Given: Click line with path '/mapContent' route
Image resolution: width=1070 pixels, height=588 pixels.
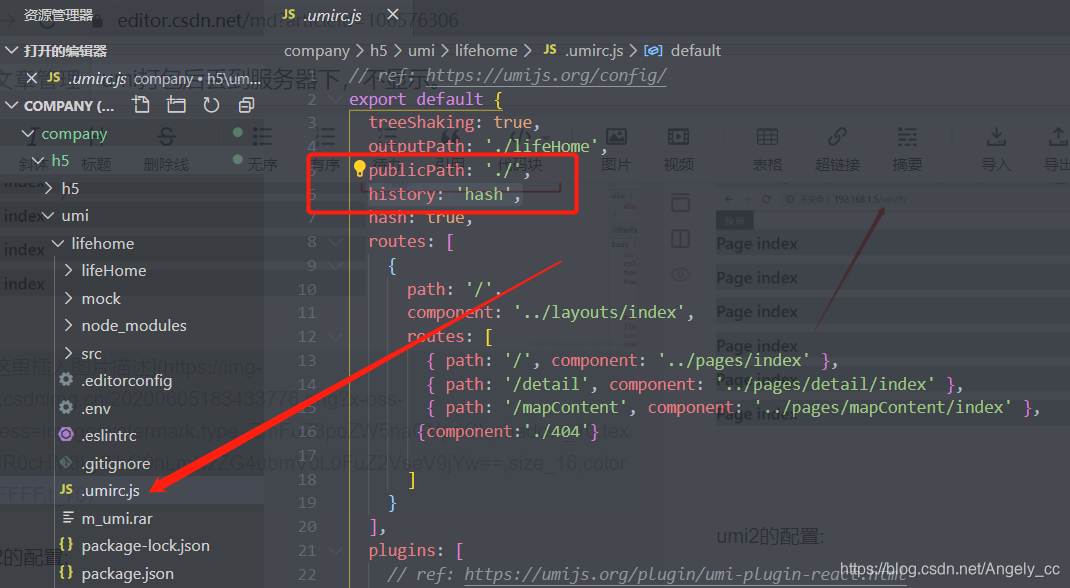Looking at the screenshot, I should (734, 408).
